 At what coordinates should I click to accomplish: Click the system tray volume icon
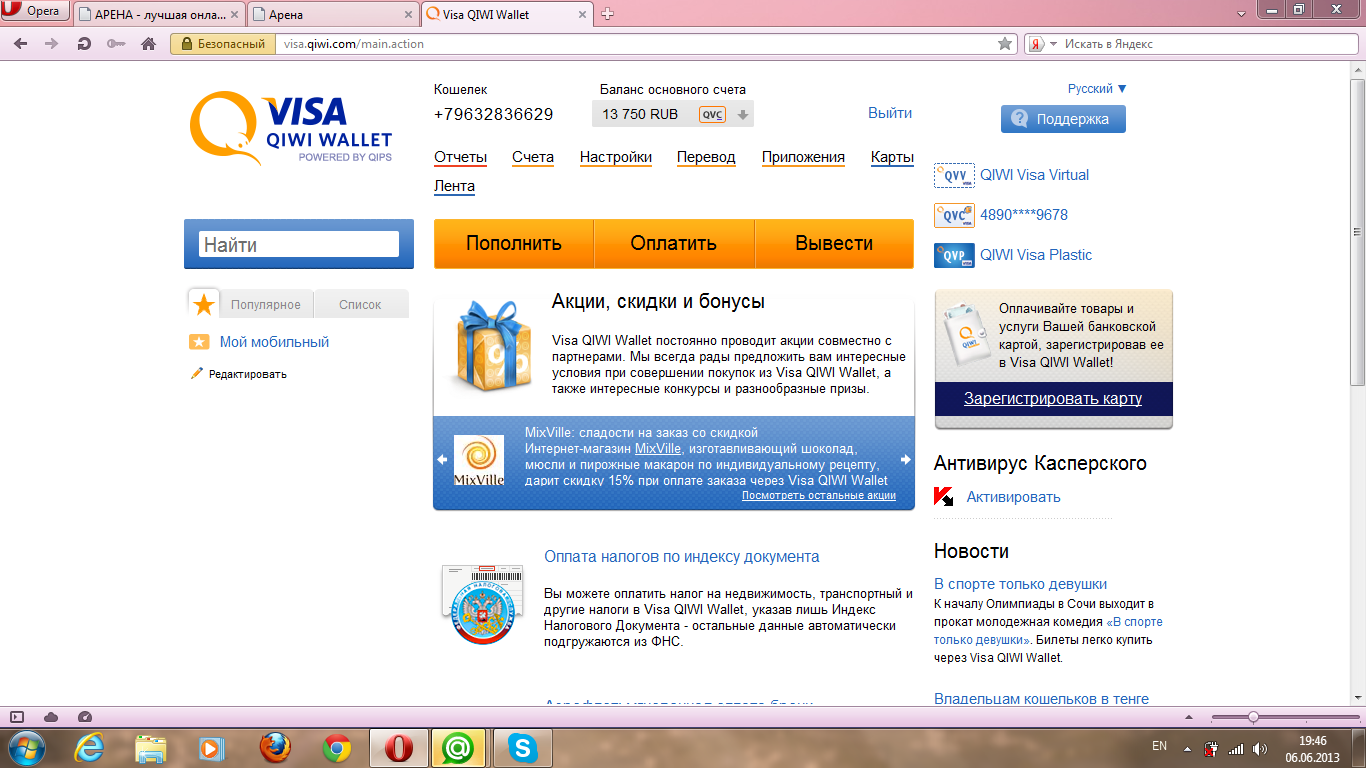(1259, 748)
